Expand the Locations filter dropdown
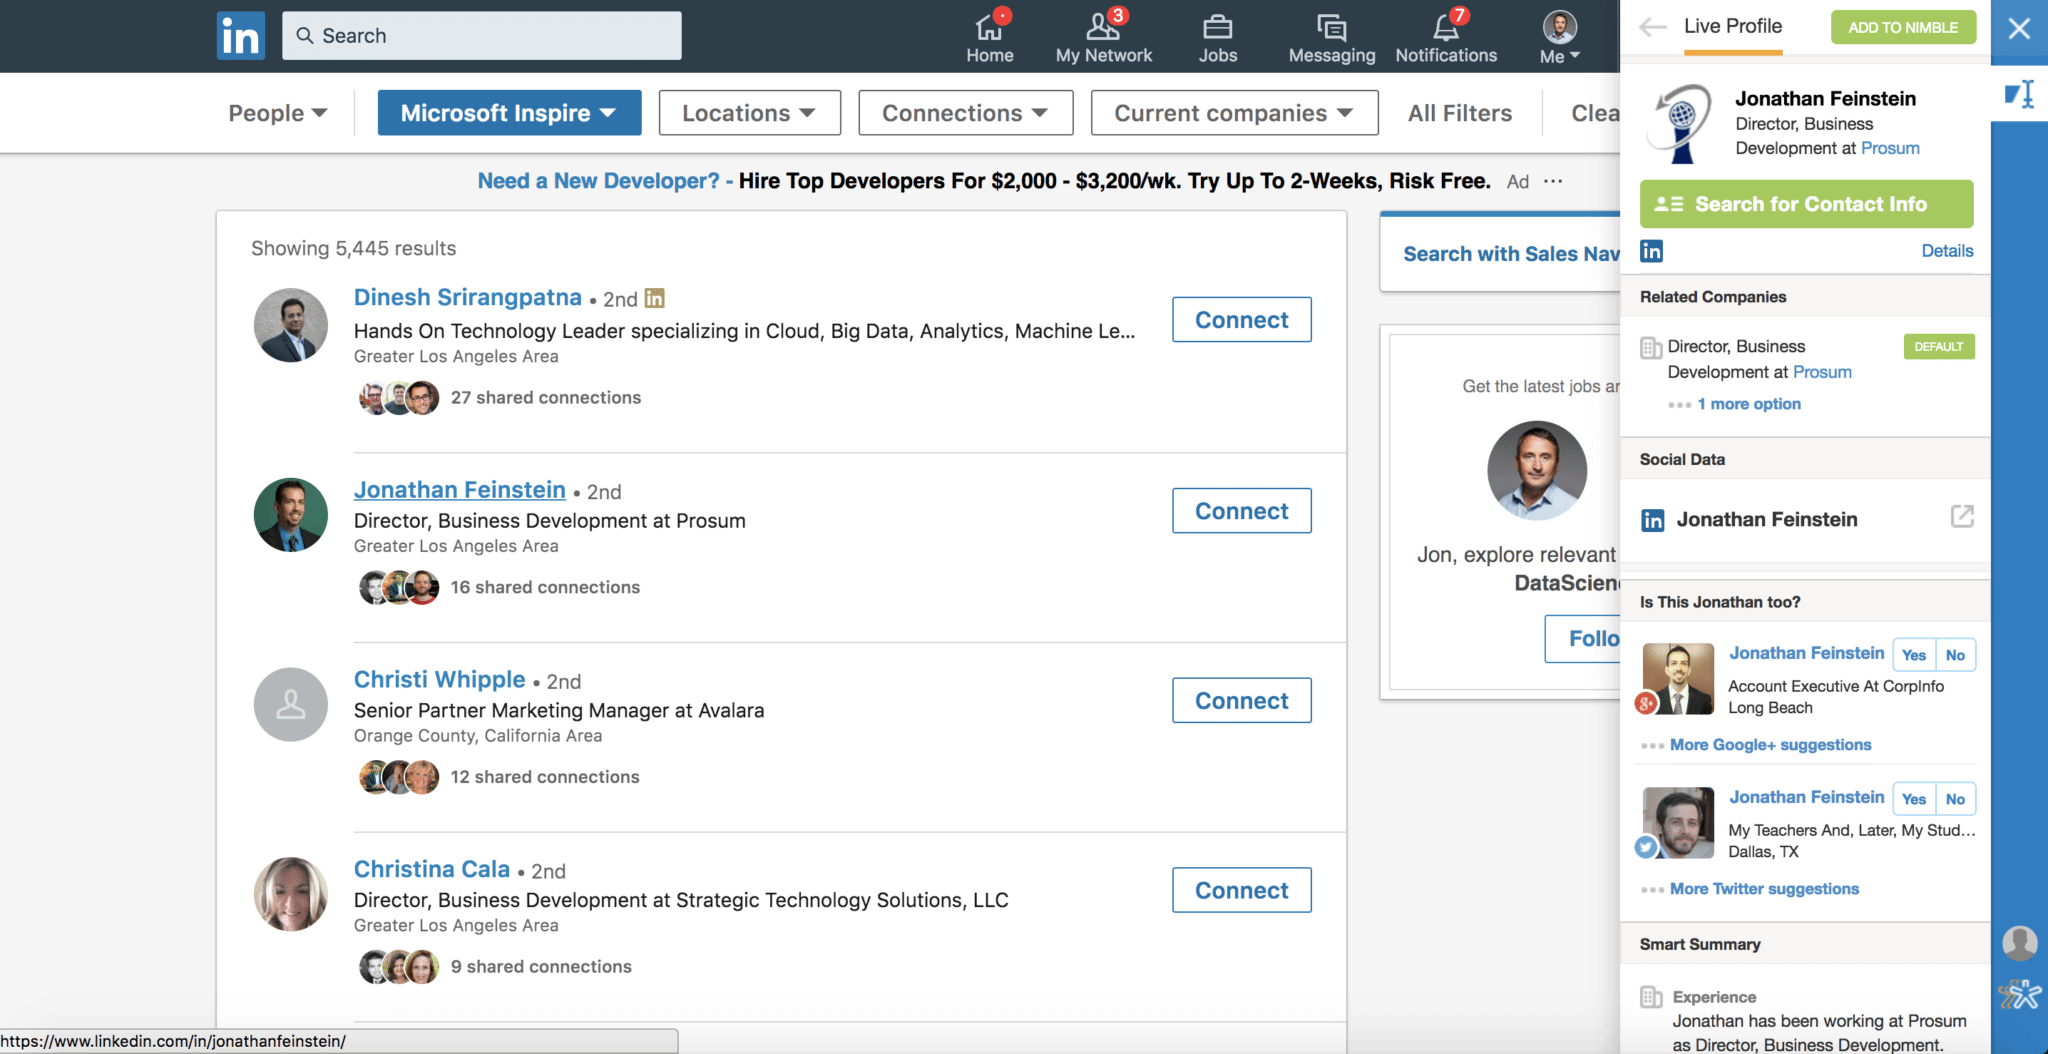Viewport: 2048px width, 1054px height. (x=749, y=113)
